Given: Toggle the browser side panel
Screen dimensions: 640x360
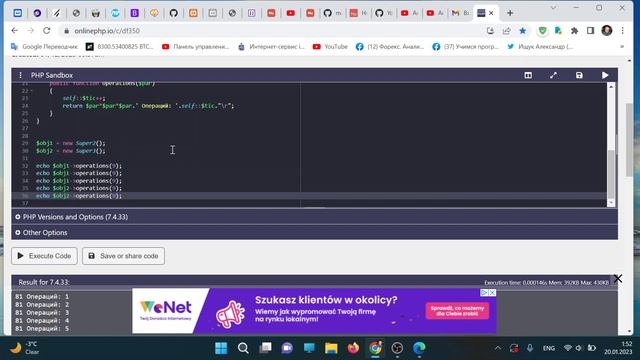Looking at the screenshot, I should click(x=590, y=31).
